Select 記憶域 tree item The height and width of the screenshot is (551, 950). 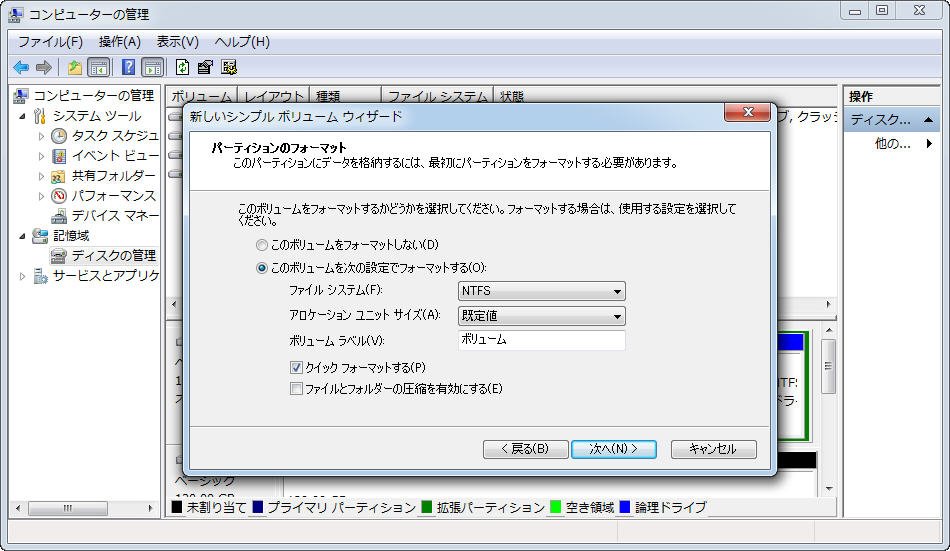[71, 235]
